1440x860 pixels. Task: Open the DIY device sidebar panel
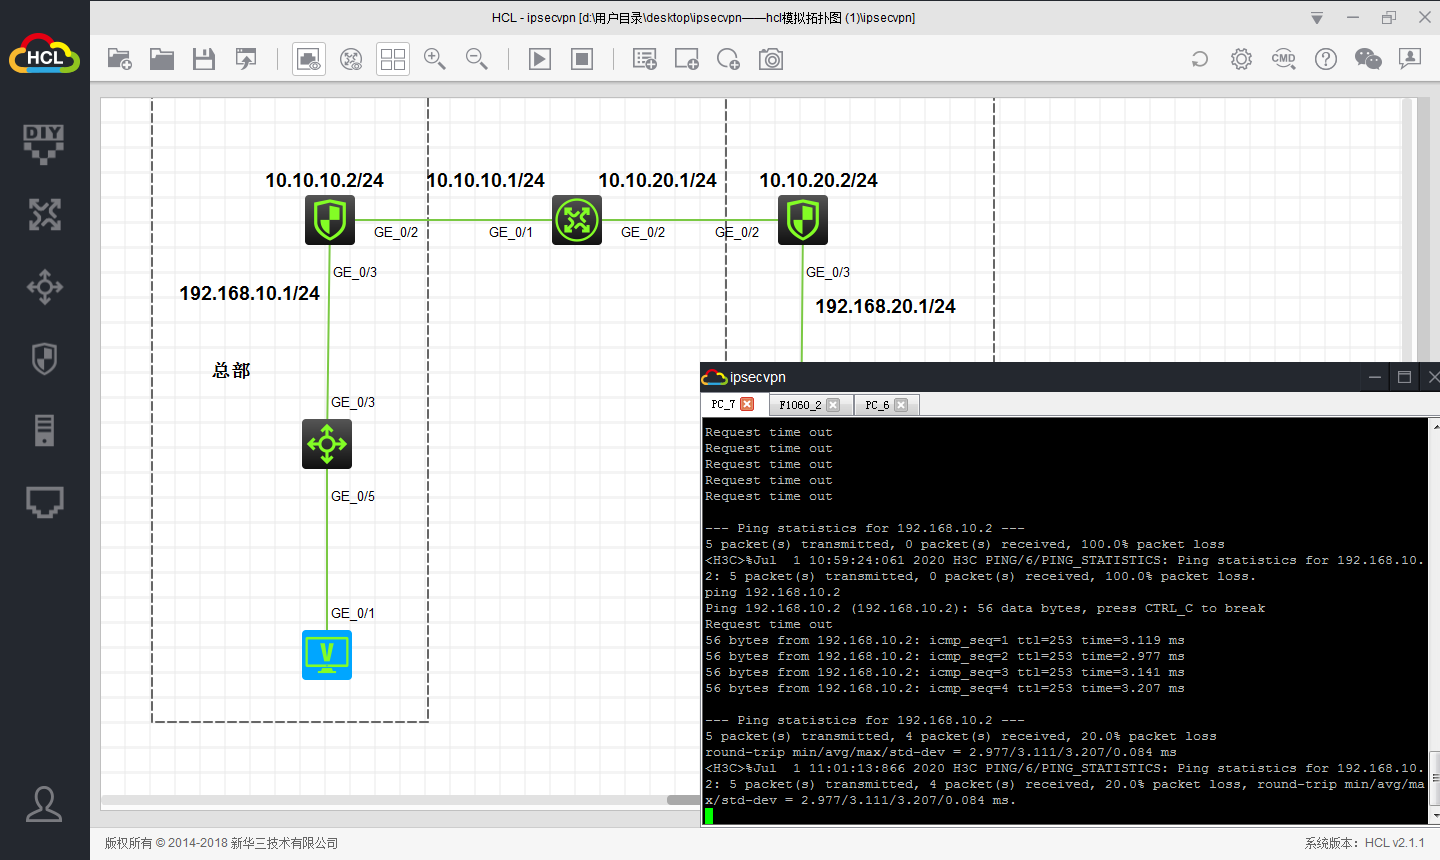[44, 143]
